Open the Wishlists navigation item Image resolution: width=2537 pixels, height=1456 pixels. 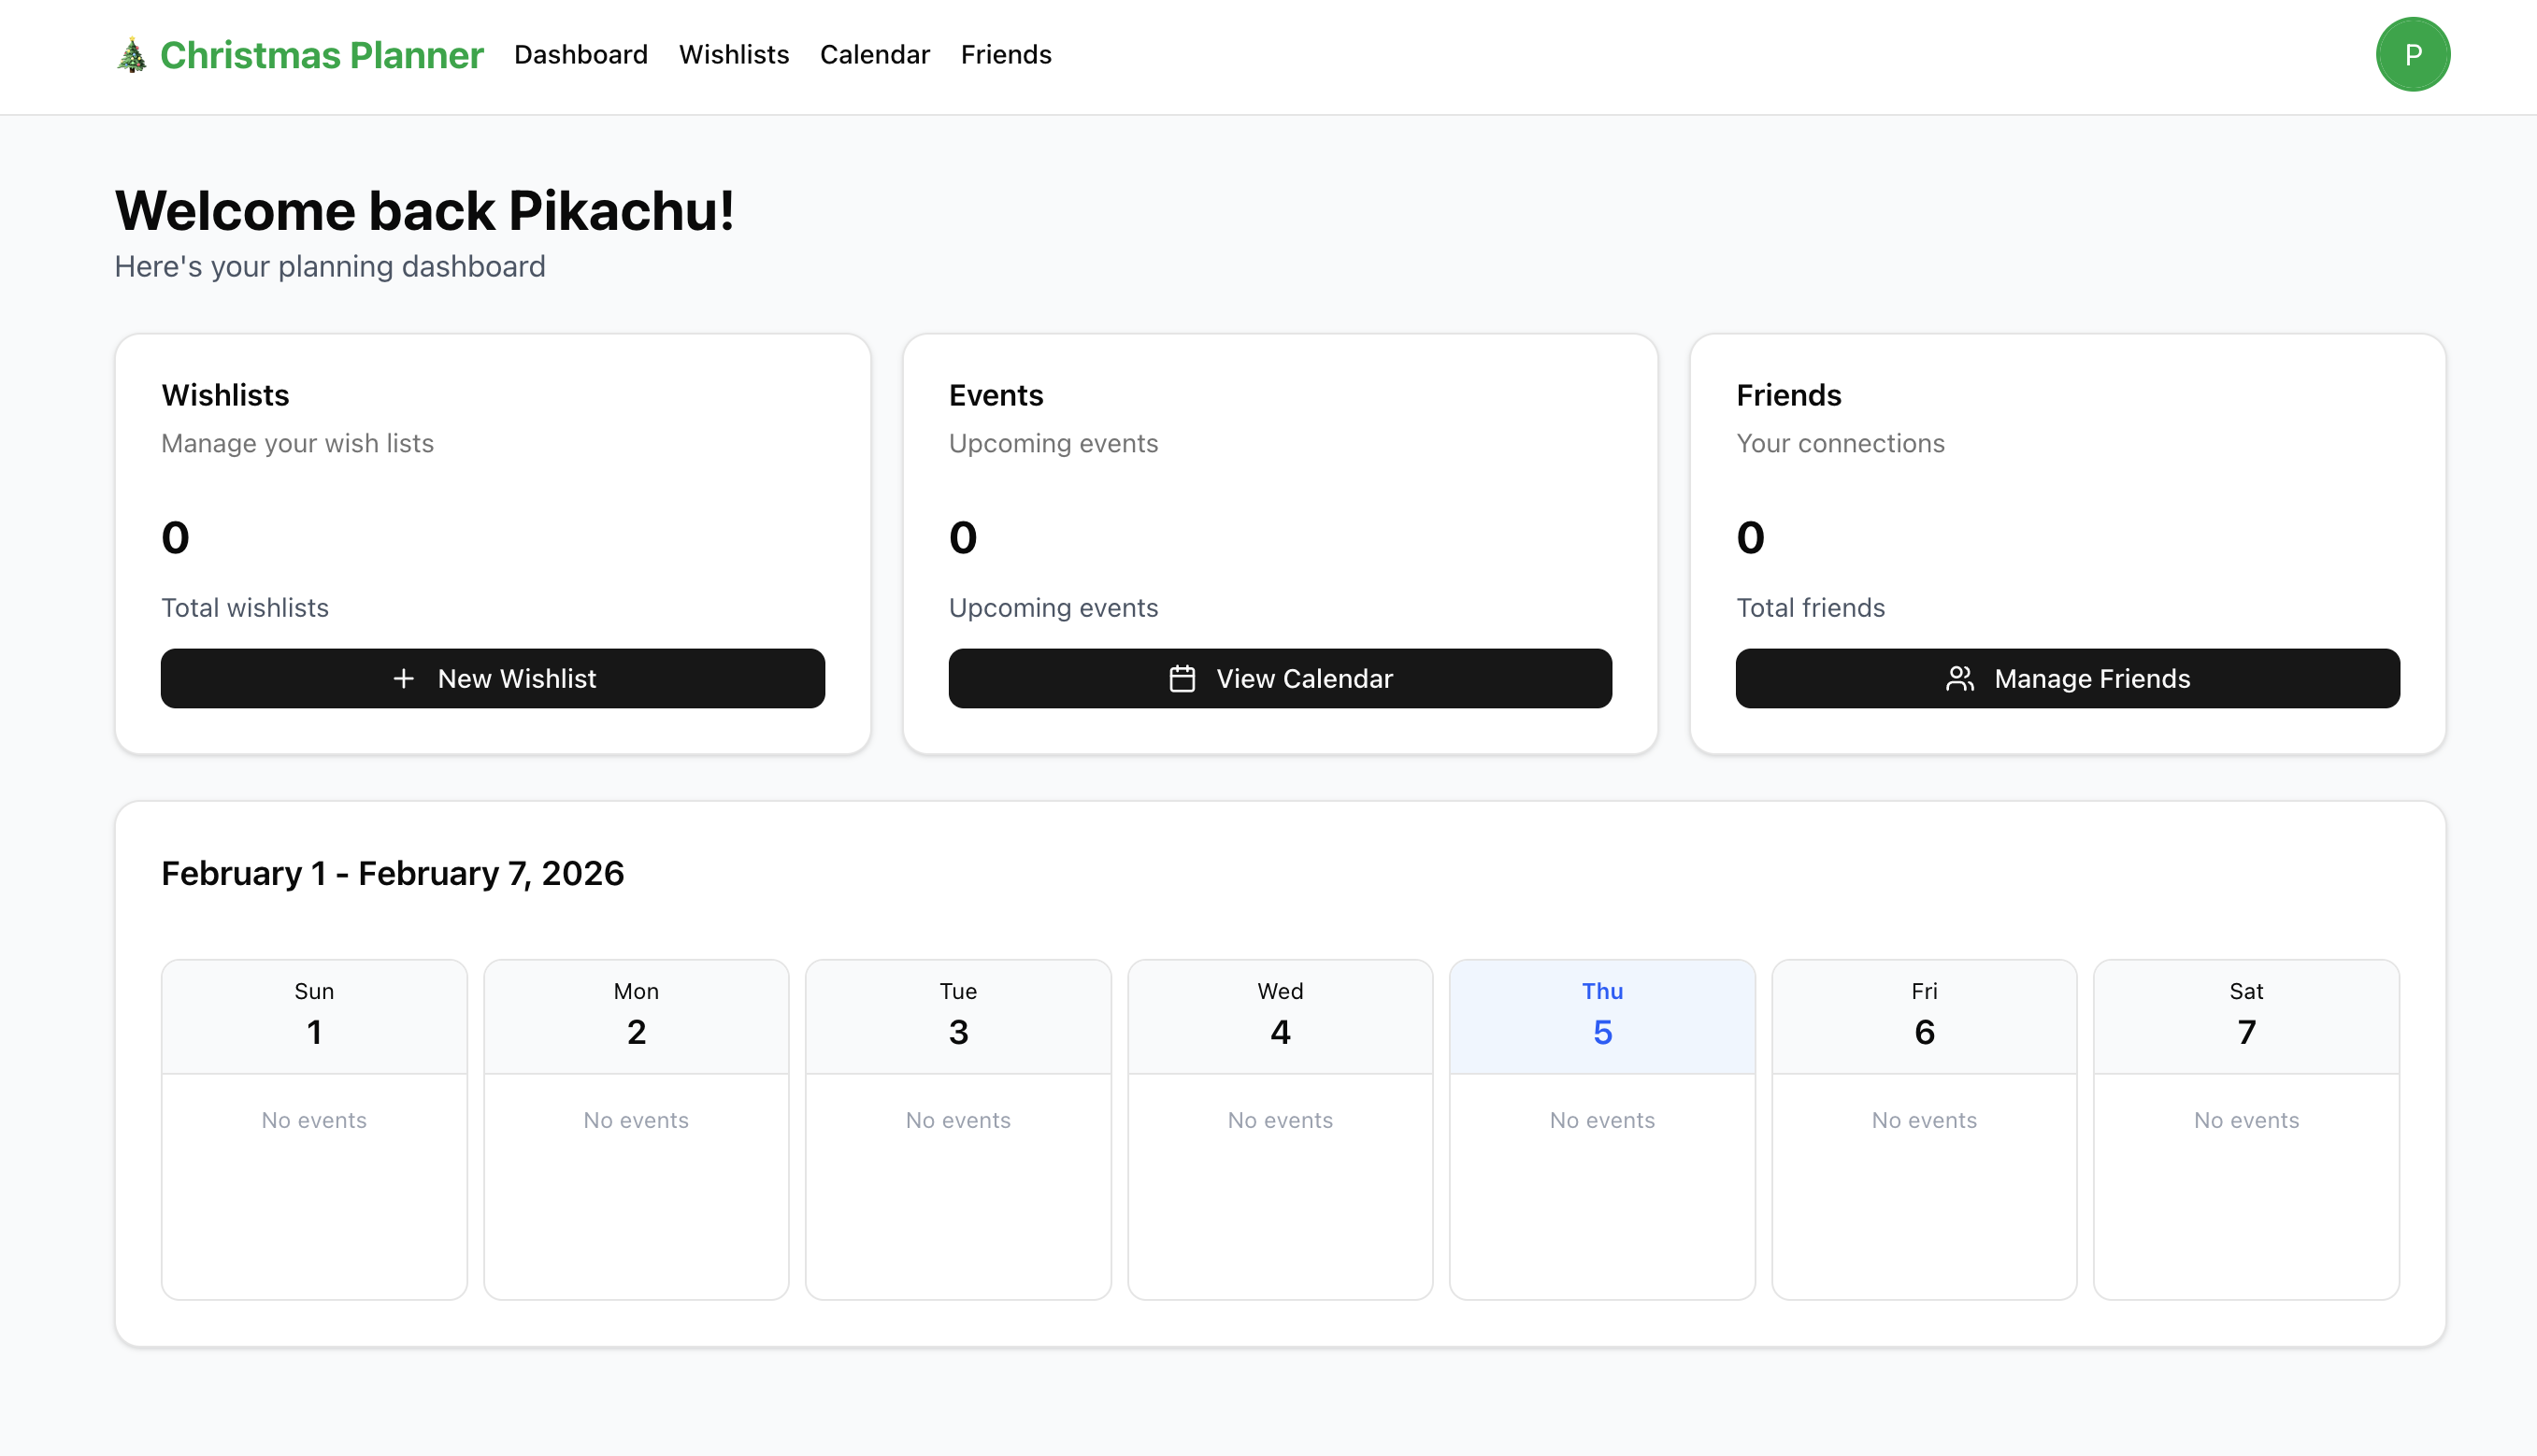click(733, 55)
